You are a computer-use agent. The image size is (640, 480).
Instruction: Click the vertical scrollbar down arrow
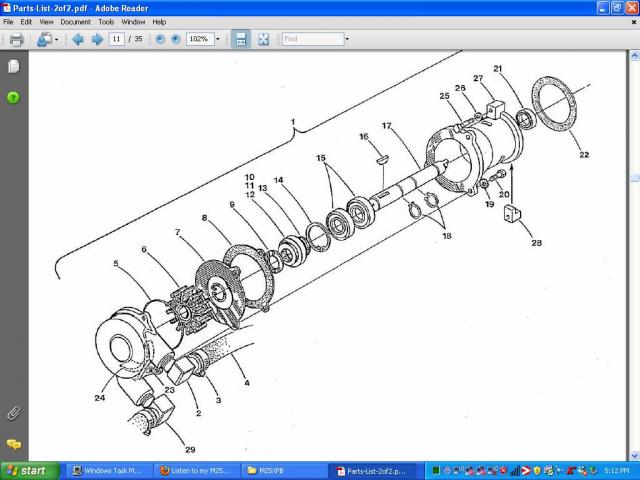(635, 456)
